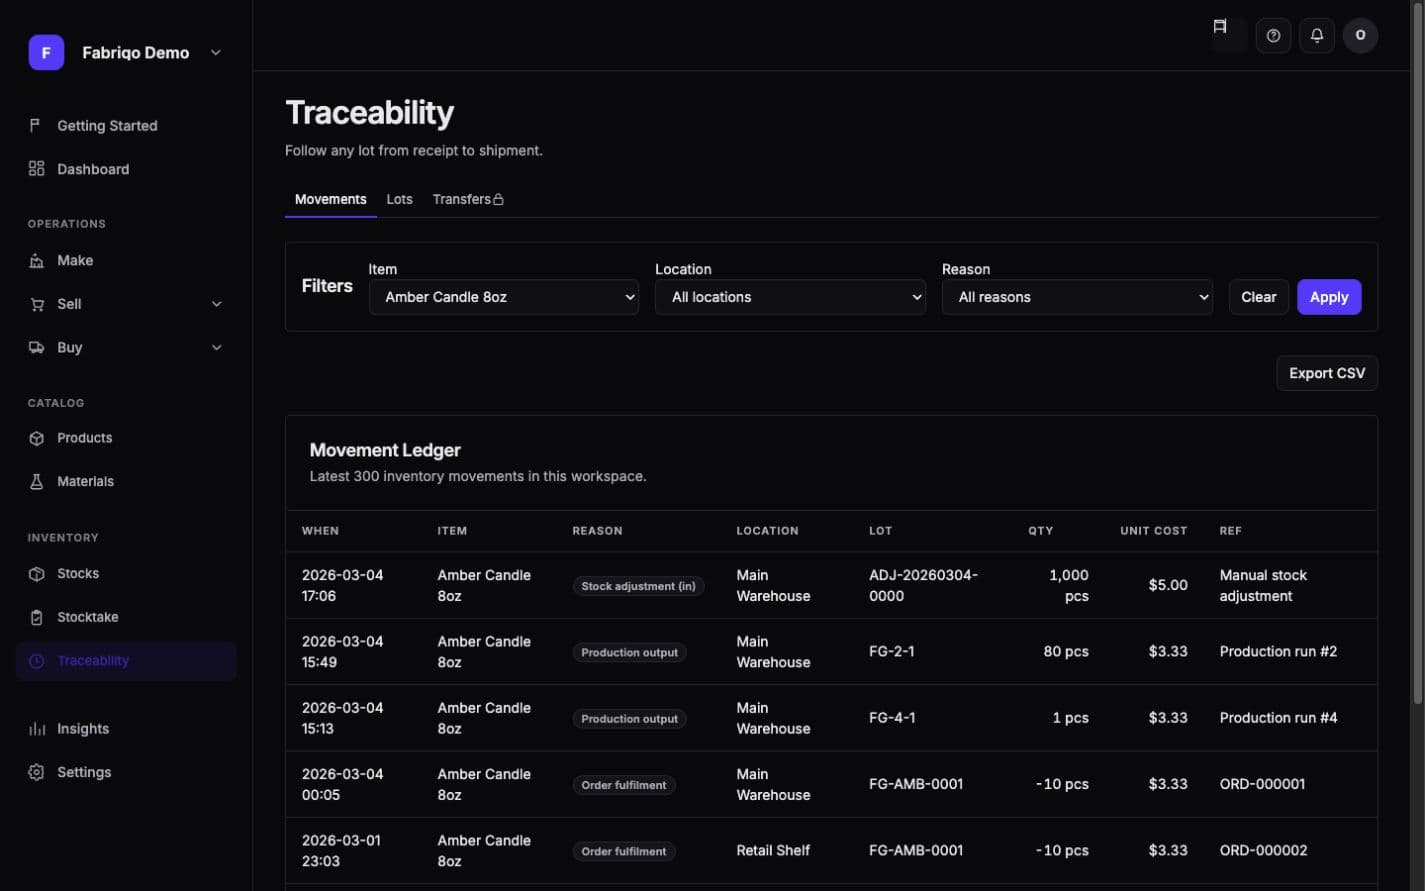The width and height of the screenshot is (1425, 891).
Task: Open Dashboard in sidebar
Action: coord(126,169)
